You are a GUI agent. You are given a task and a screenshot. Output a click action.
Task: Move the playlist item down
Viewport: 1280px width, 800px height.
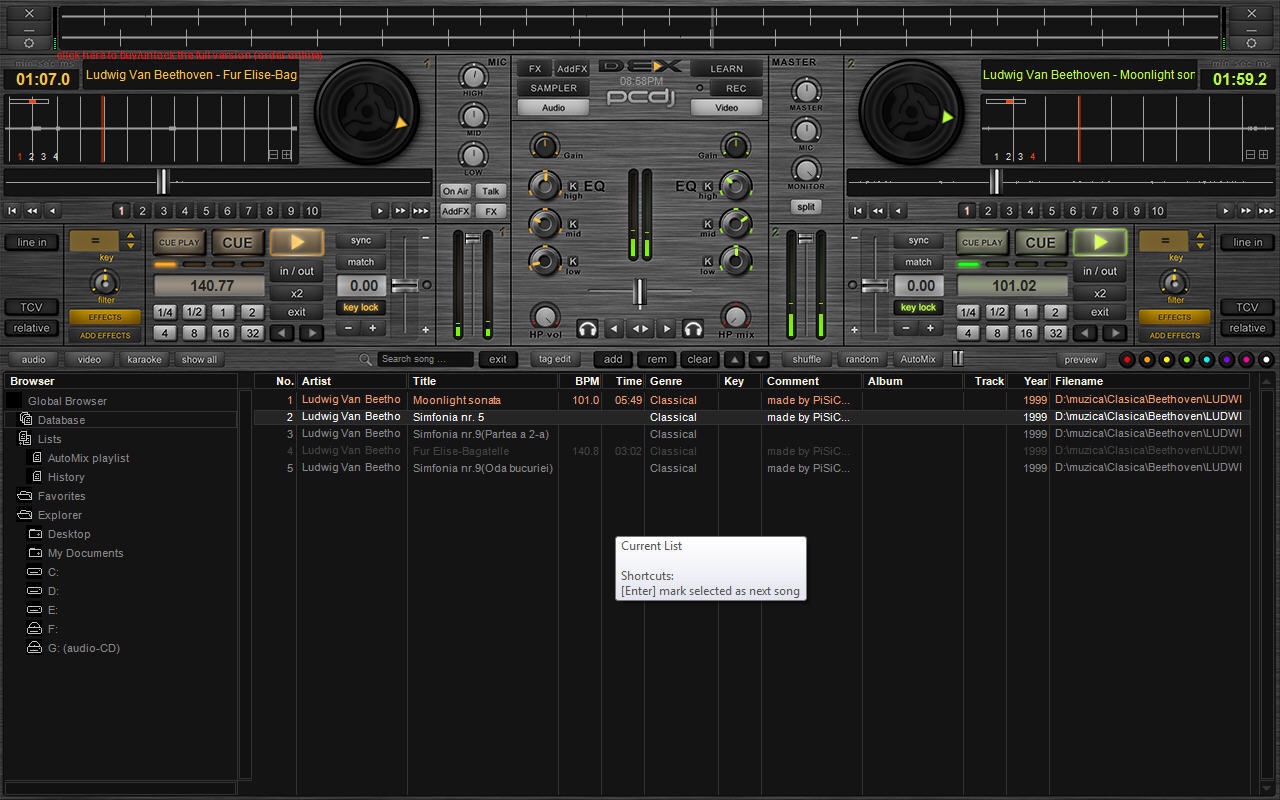click(x=759, y=359)
